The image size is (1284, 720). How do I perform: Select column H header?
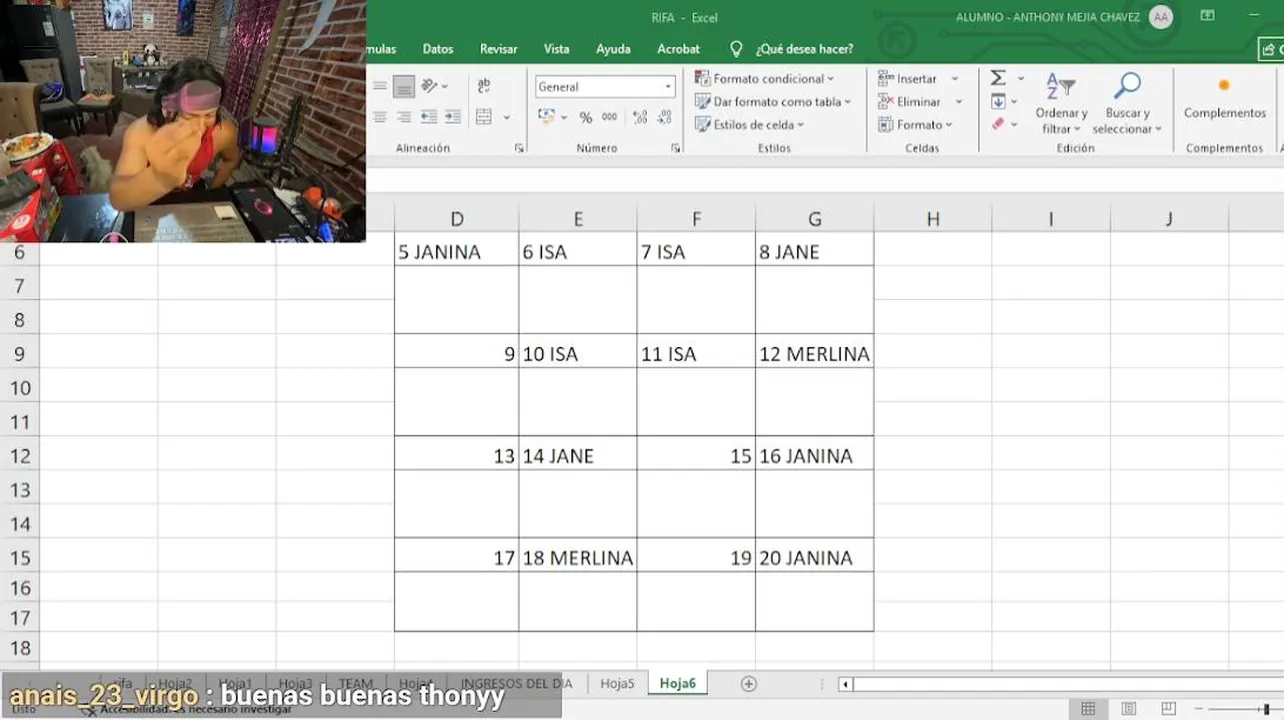933,219
